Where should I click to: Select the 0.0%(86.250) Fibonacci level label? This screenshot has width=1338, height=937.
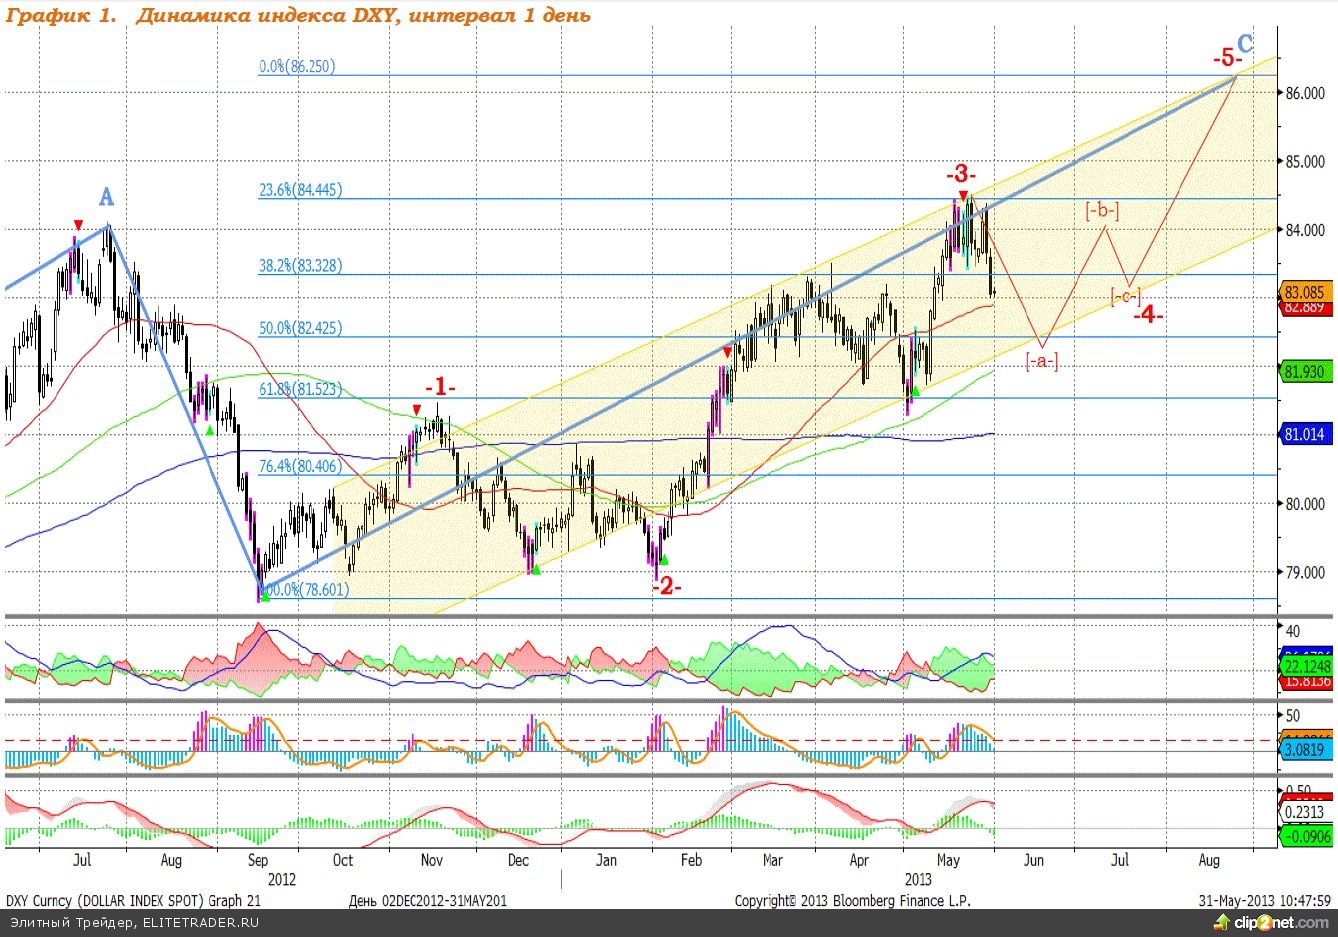point(297,67)
